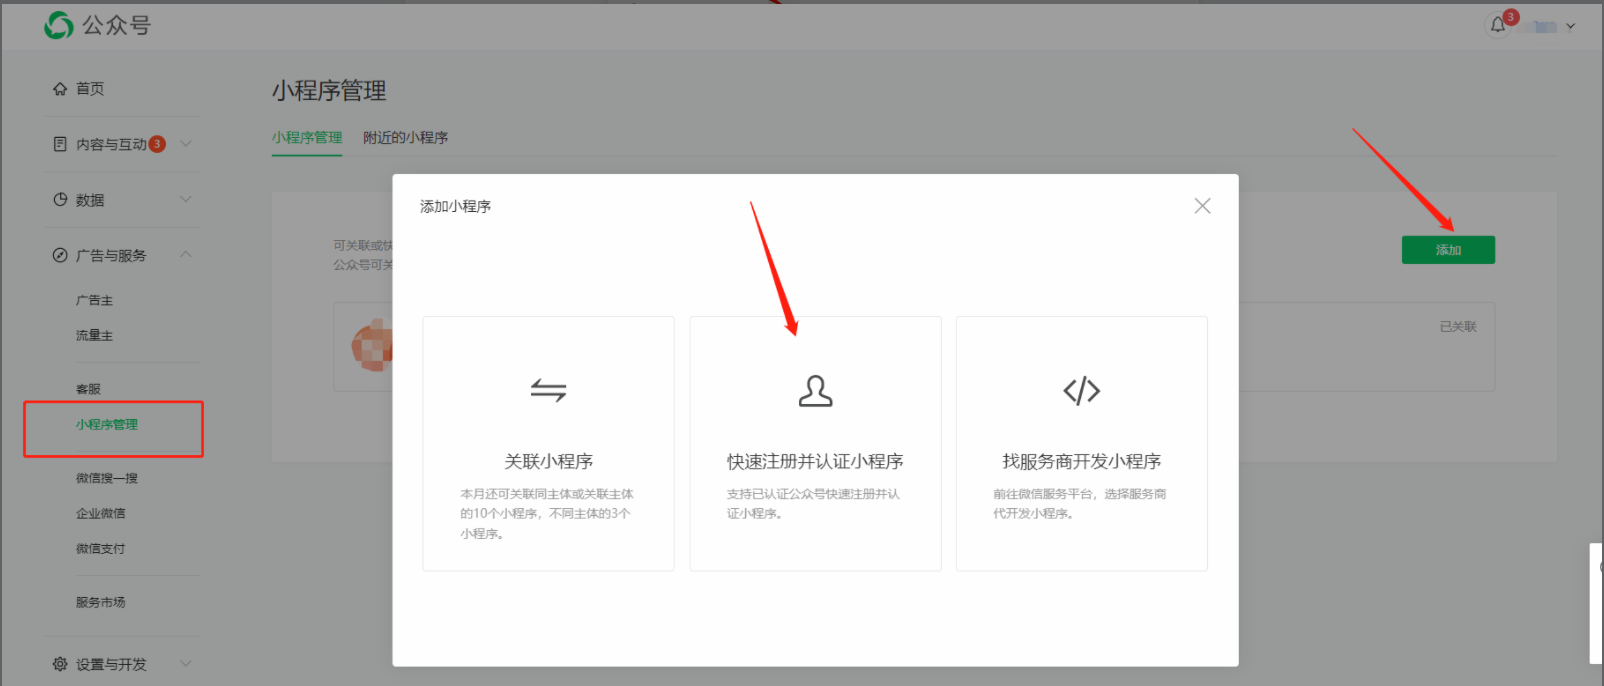Expand the 设置与开发 section chevron
This screenshot has width=1604, height=686.
(x=186, y=663)
